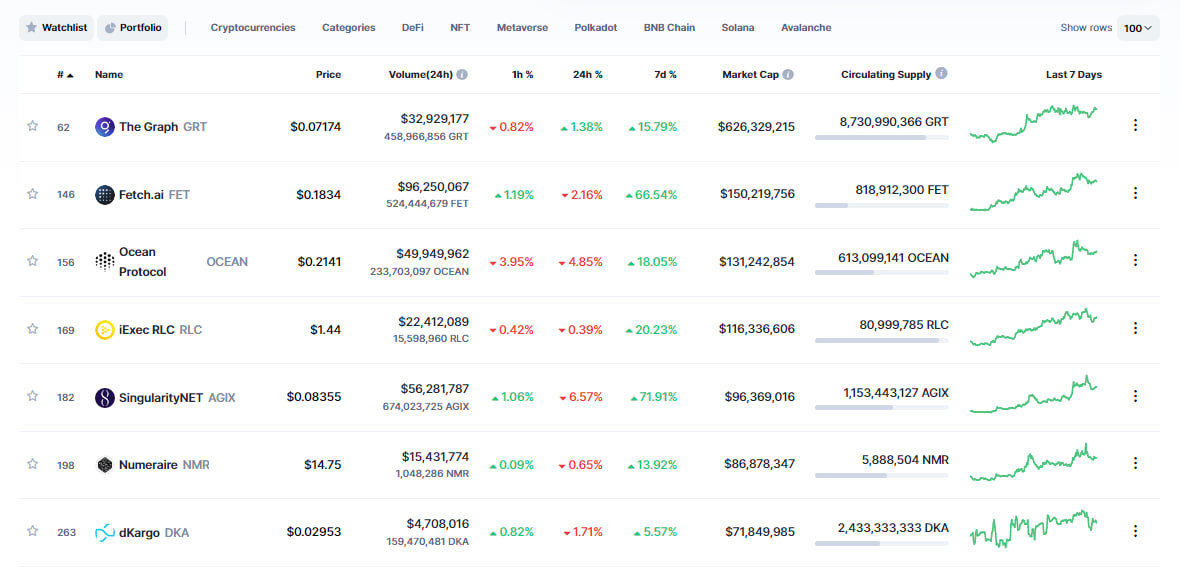This screenshot has width=1180, height=573.
Task: Open the Portfolio button
Action: pyautogui.click(x=132, y=28)
